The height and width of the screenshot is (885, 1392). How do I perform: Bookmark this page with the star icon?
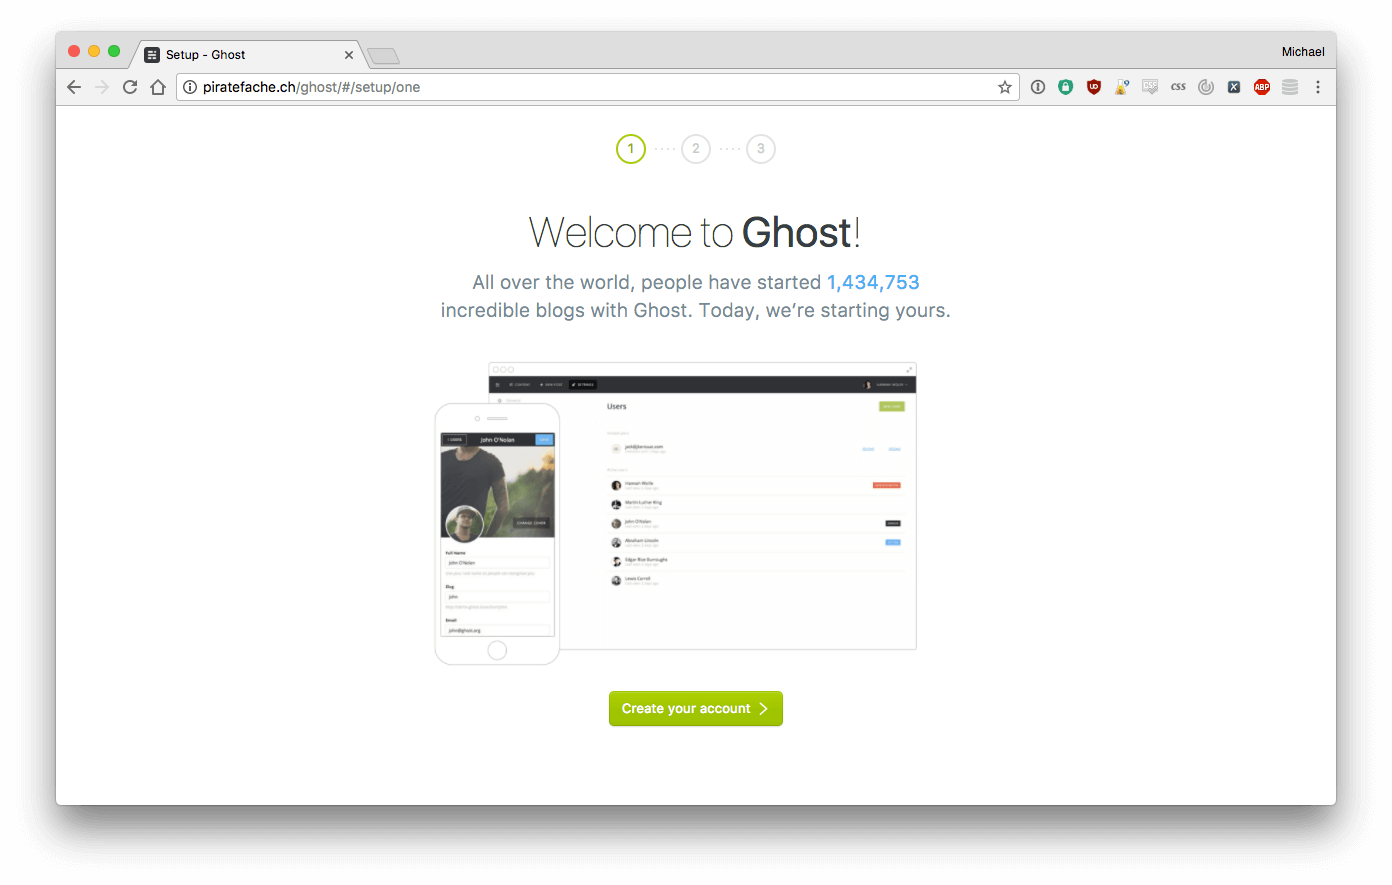1005,87
